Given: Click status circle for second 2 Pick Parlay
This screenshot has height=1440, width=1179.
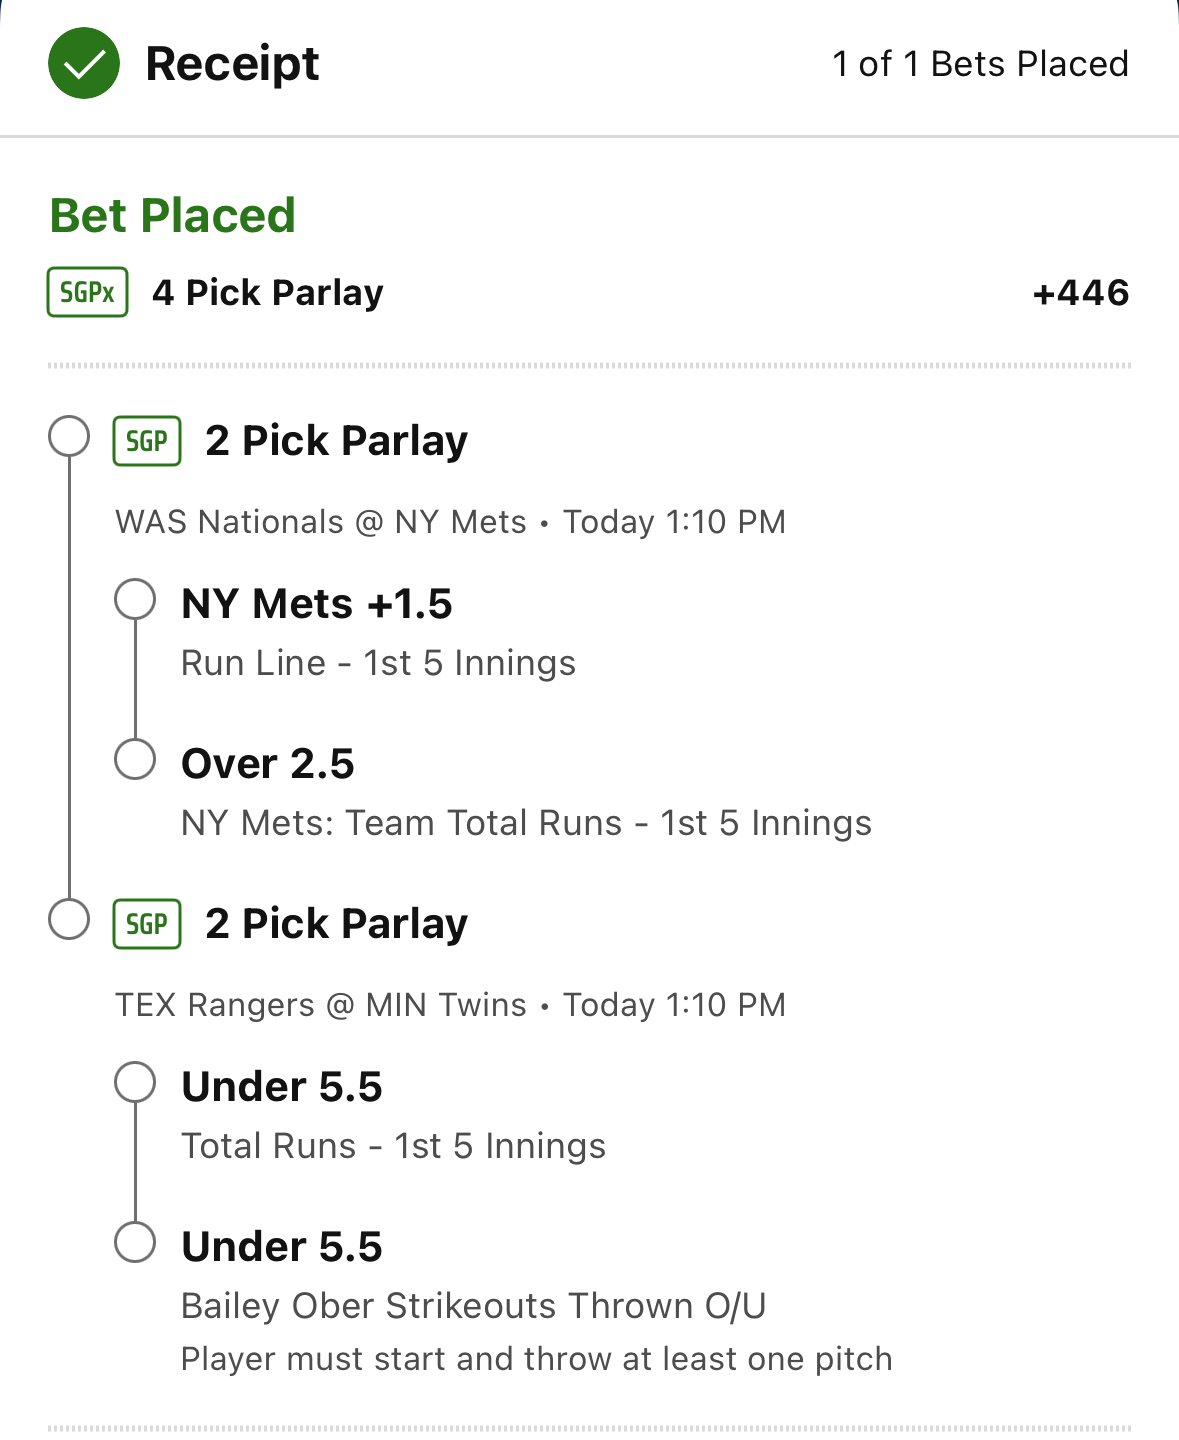Looking at the screenshot, I should [x=69, y=920].
